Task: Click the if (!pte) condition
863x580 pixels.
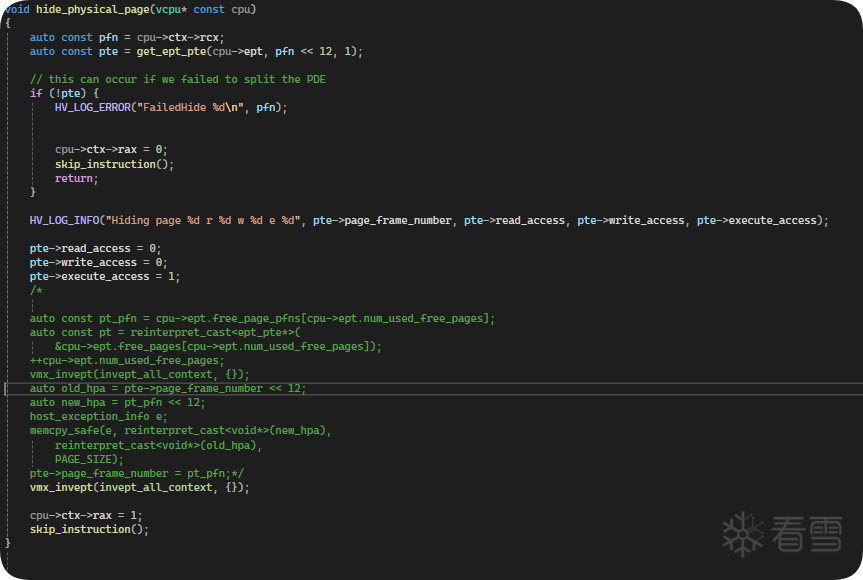Action: click(x=64, y=93)
